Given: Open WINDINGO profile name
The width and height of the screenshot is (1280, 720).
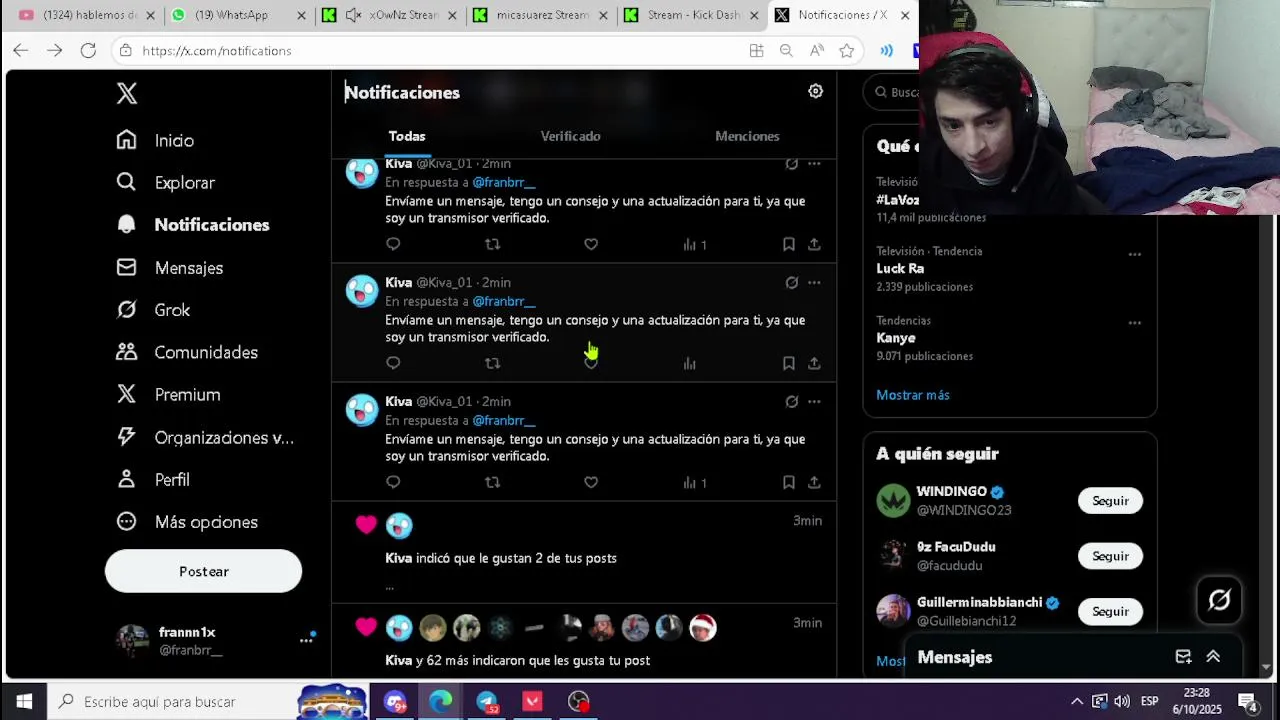Looking at the screenshot, I should pyautogui.click(x=952, y=492).
